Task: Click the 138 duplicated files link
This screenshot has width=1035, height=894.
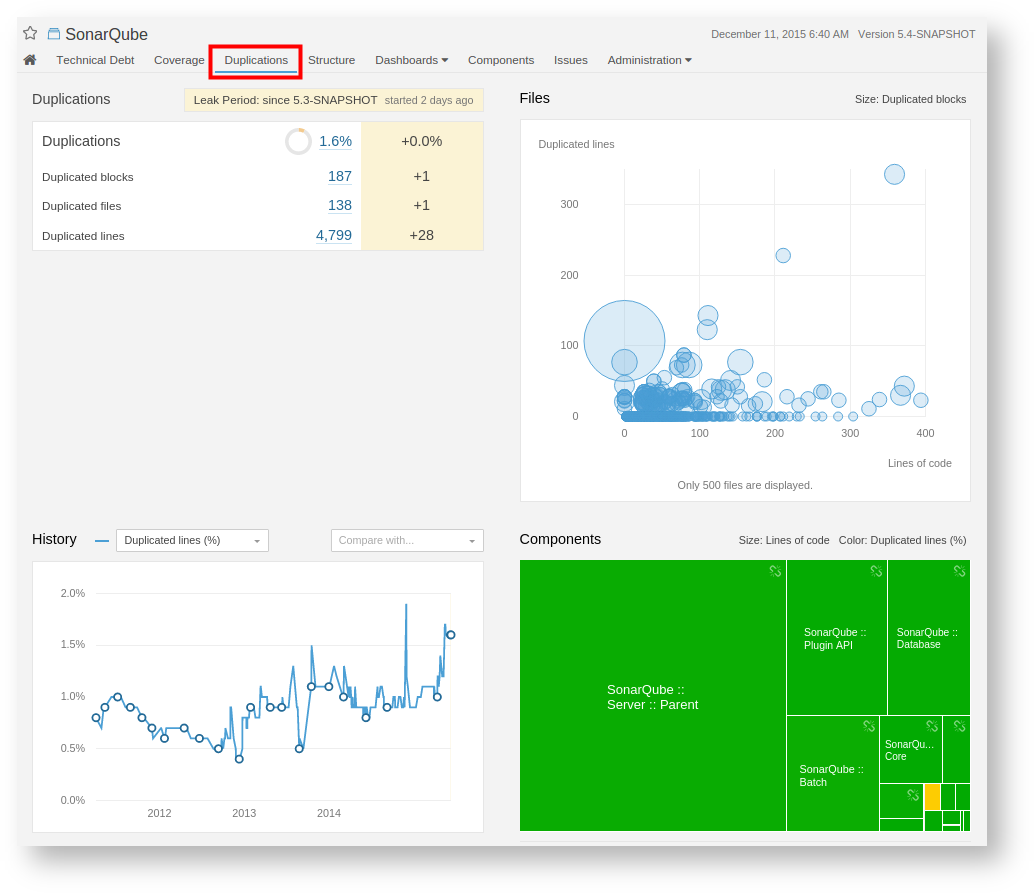Action: (340, 205)
